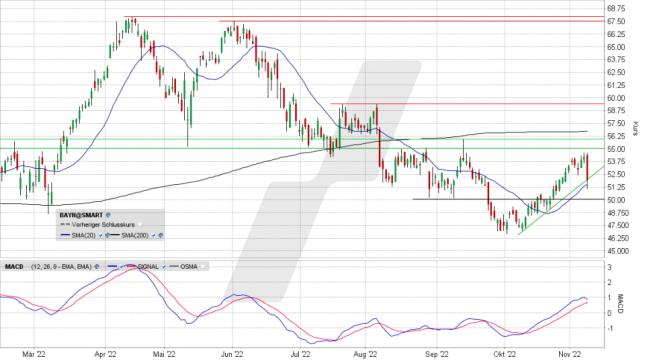The width and height of the screenshot is (645, 363).
Task: Toggle the SMA(20) checkmark
Action: (101, 235)
